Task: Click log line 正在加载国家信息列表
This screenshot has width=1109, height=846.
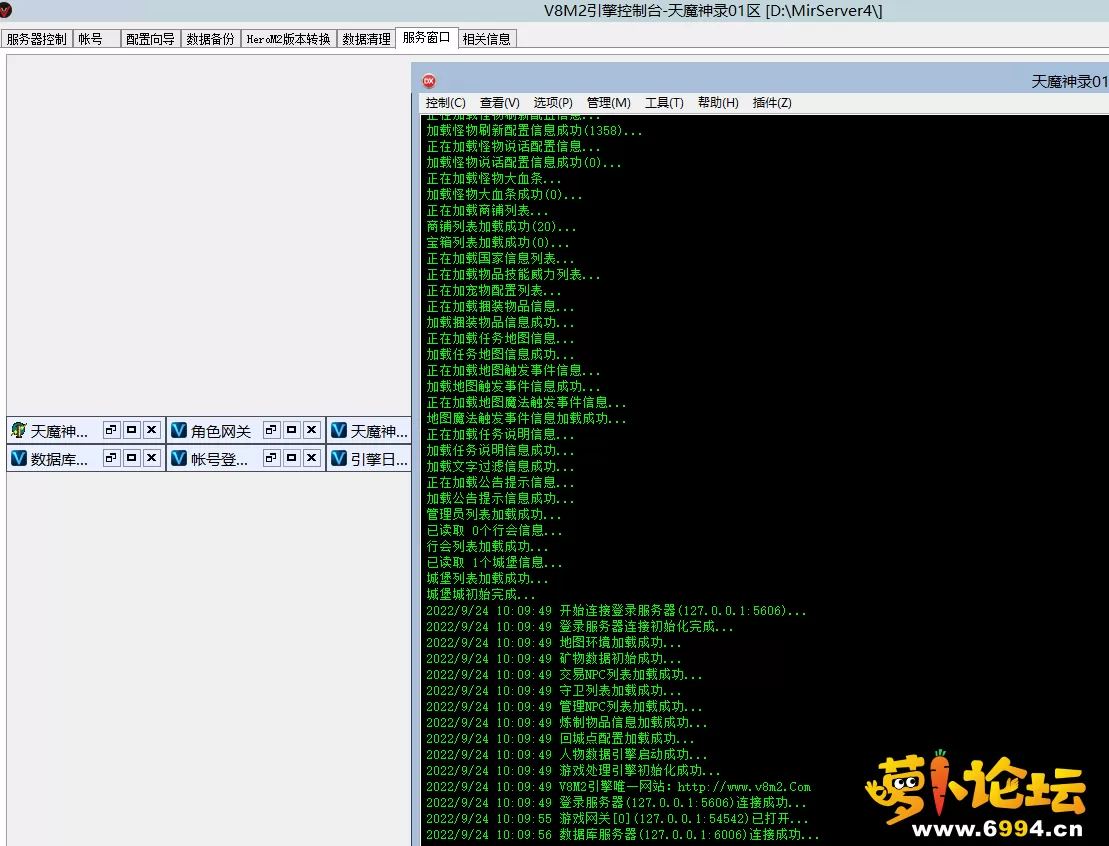Action: click(500, 259)
